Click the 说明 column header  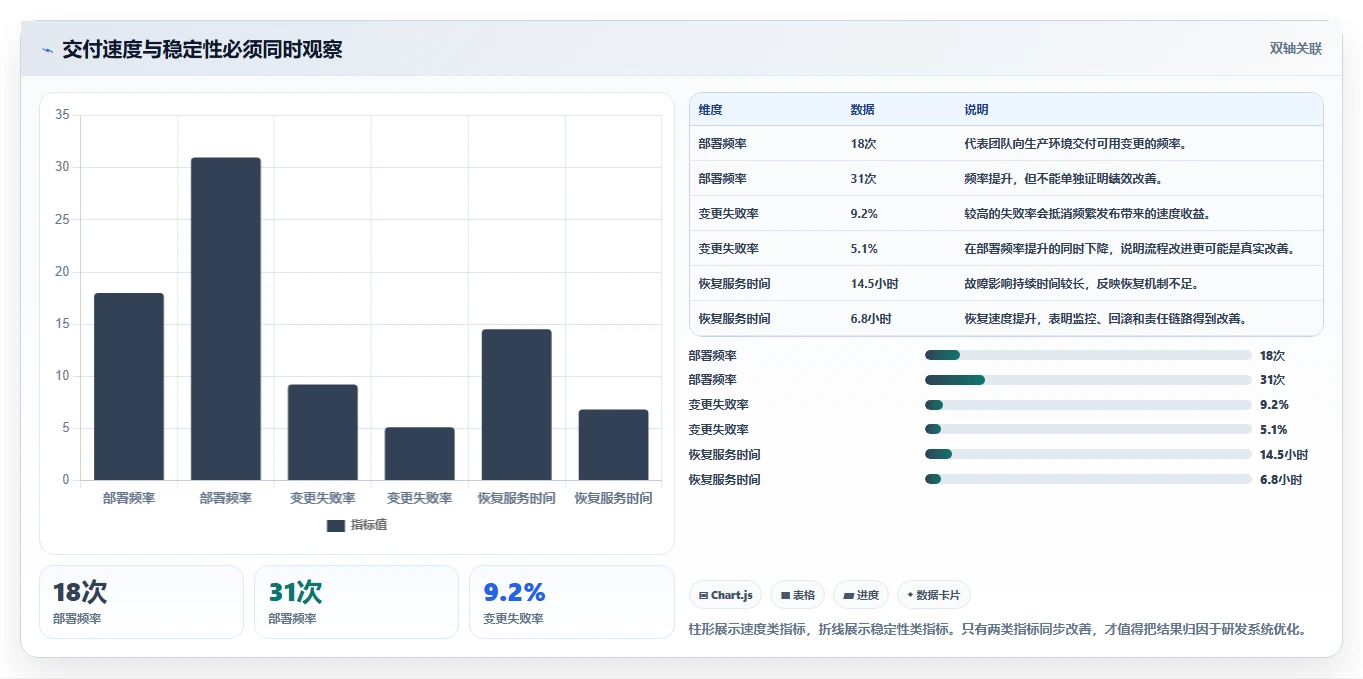[976, 110]
